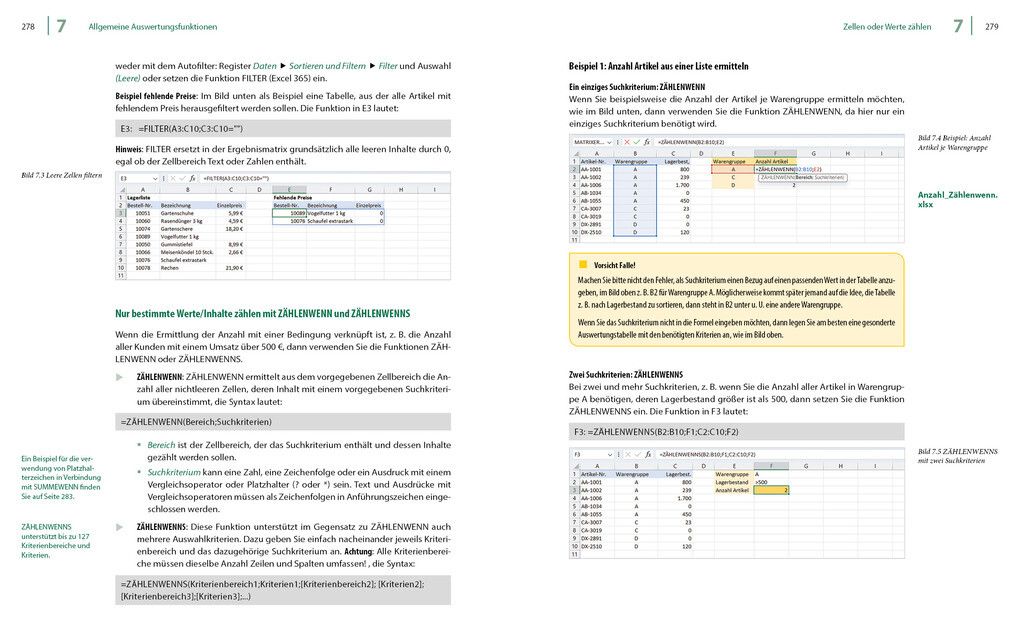Click the Daten ribbon path text
Screen dimensions: 1020x644
pos(264,66)
